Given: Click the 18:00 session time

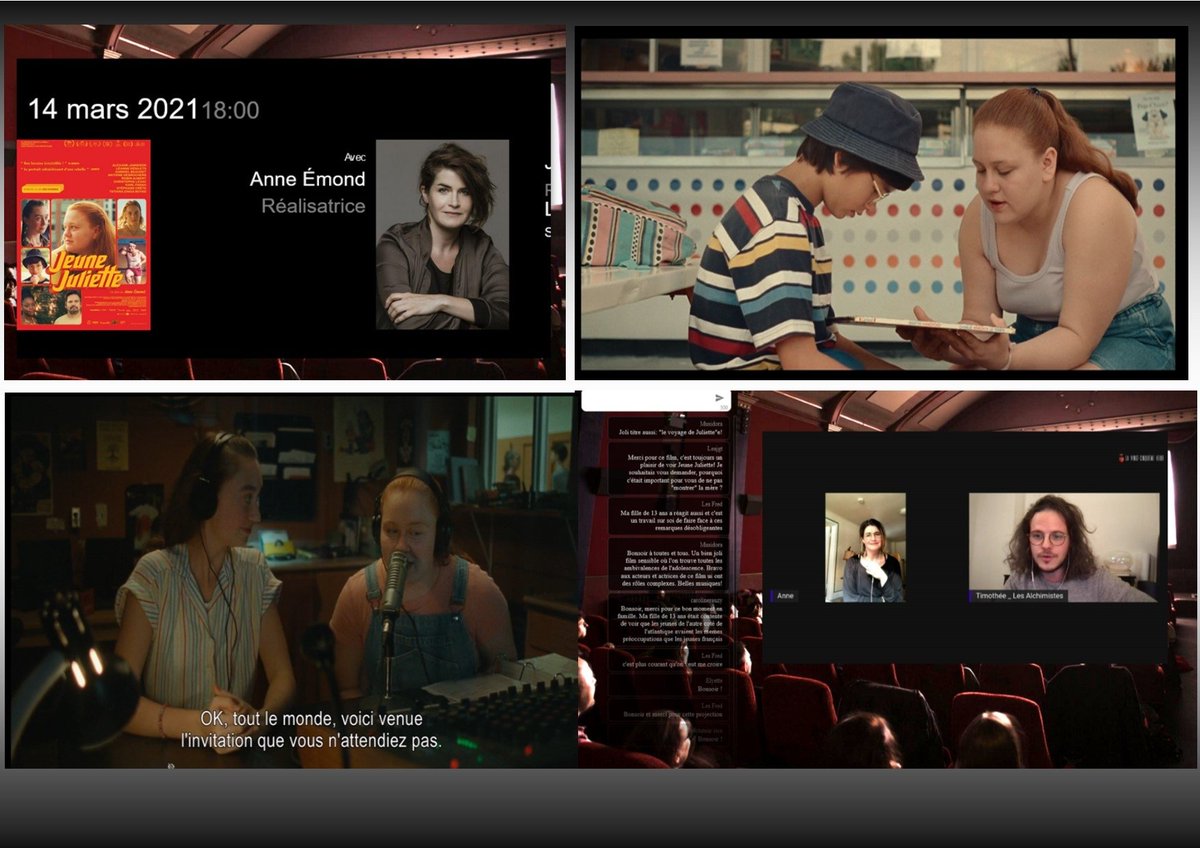Looking at the screenshot, I should 231,110.
